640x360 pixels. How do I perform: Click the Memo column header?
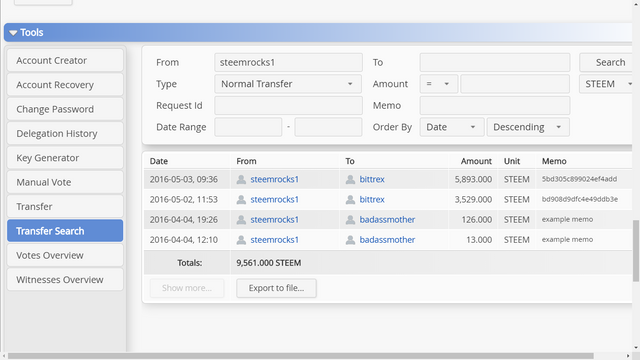coord(554,161)
